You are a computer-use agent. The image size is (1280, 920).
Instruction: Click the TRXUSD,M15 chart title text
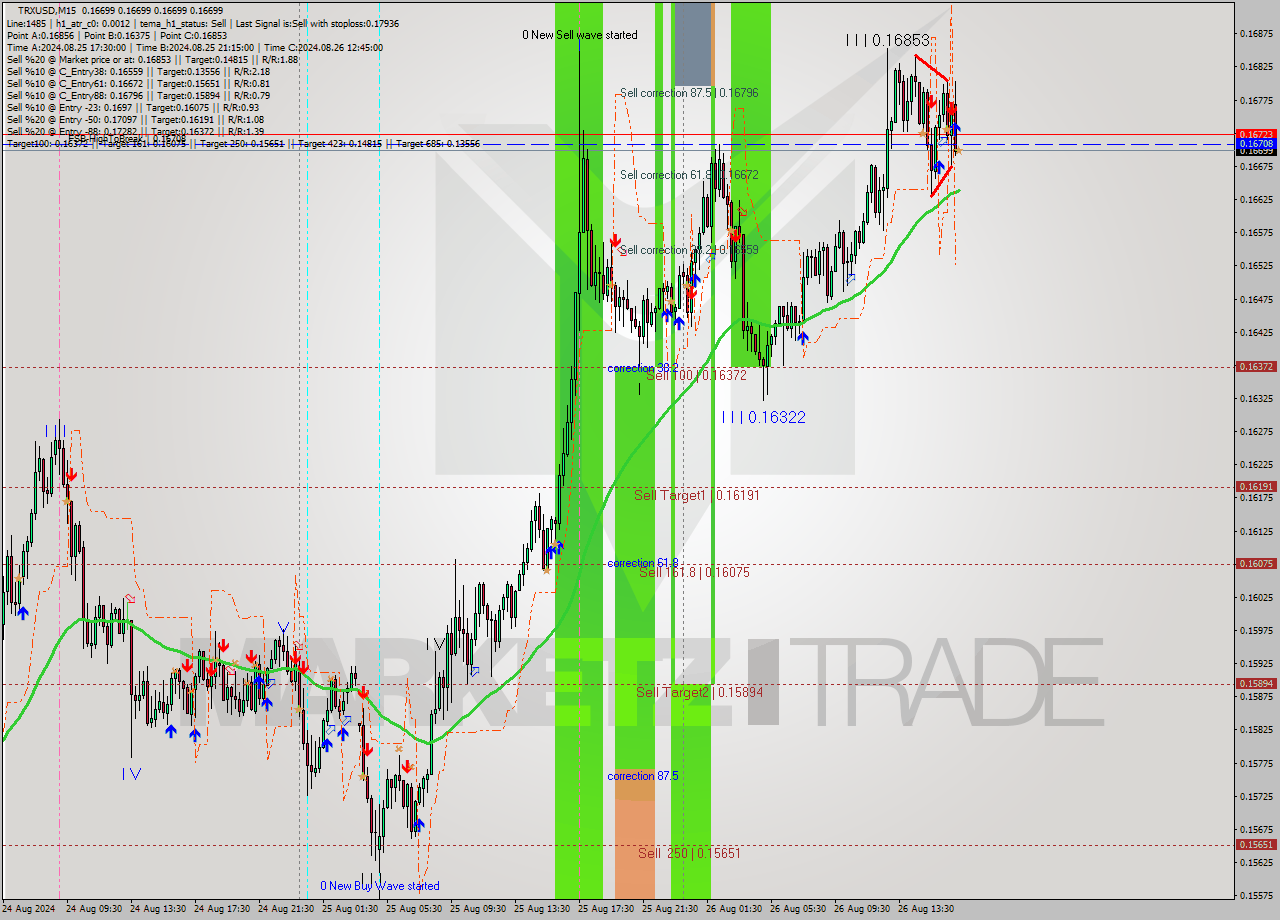(x=47, y=10)
